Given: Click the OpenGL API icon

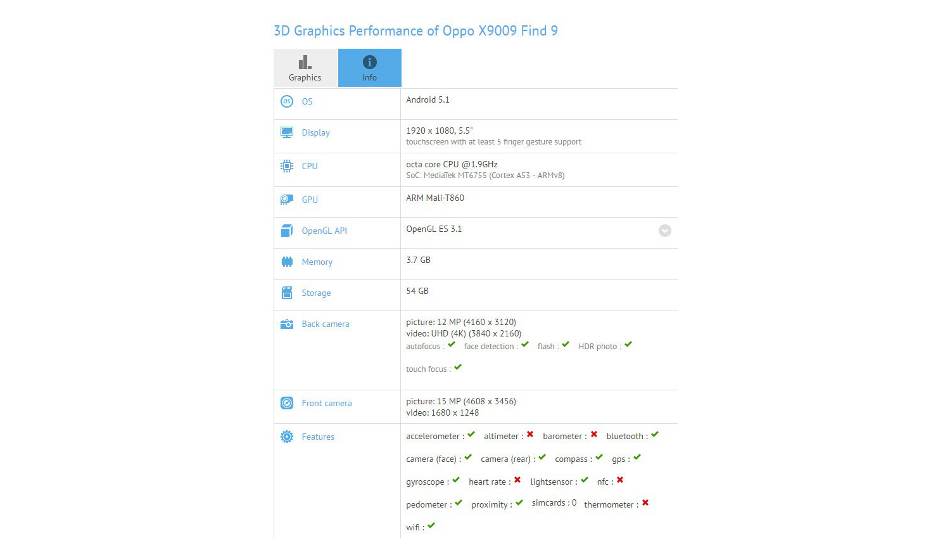Looking at the screenshot, I should click(287, 230).
